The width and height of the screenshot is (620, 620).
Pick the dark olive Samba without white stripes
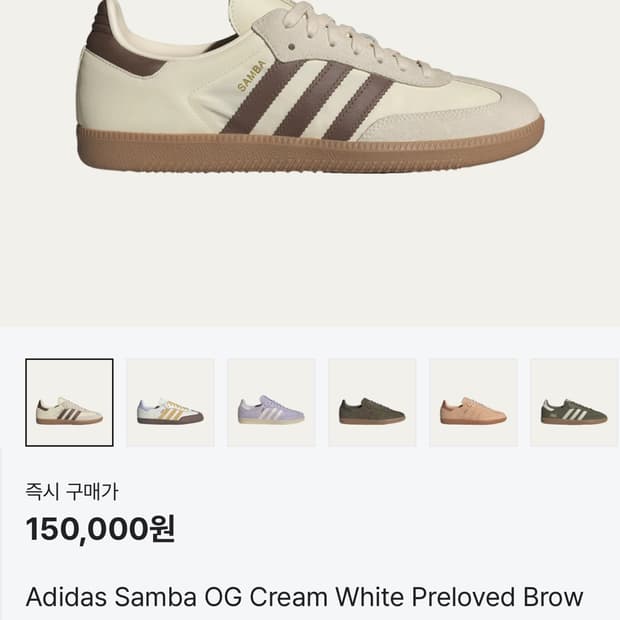click(372, 402)
